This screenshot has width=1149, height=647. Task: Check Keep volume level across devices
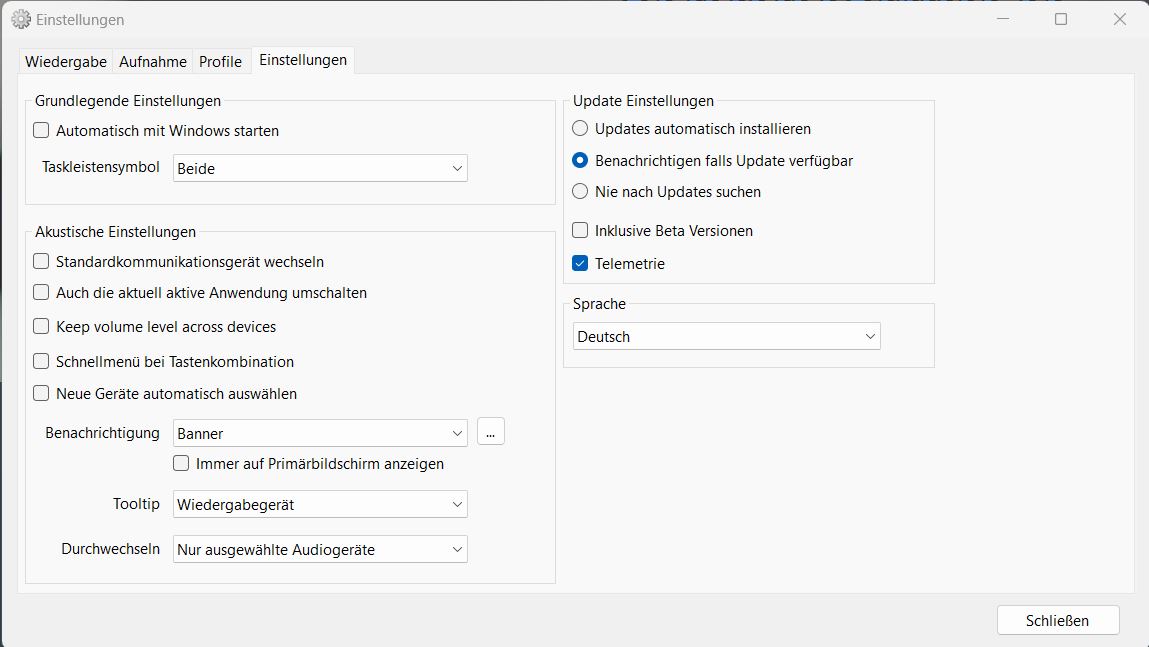tap(41, 326)
